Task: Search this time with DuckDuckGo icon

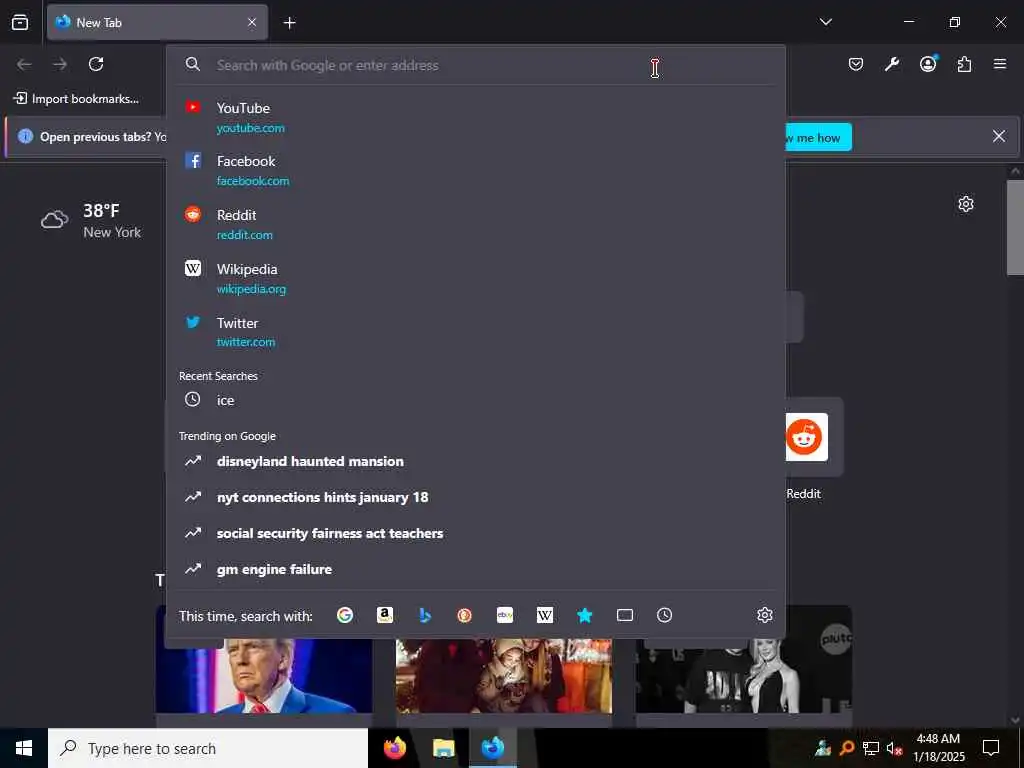Action: coord(464,615)
